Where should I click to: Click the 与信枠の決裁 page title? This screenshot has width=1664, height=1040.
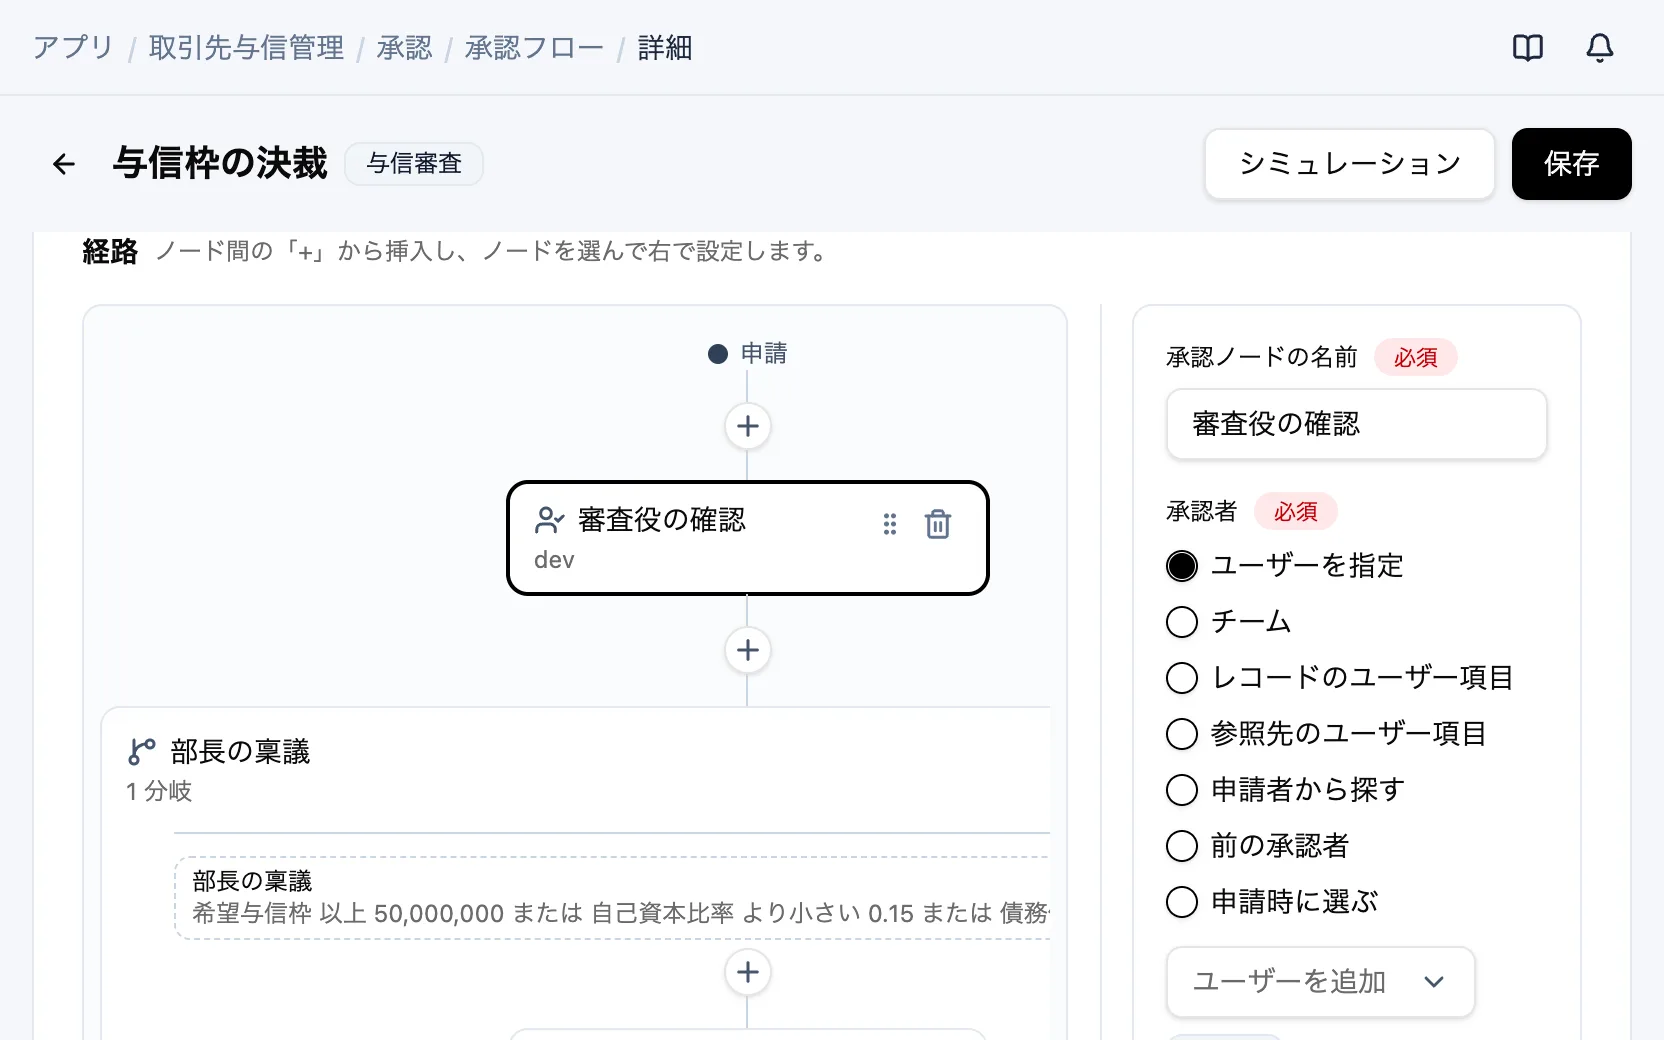tap(220, 164)
